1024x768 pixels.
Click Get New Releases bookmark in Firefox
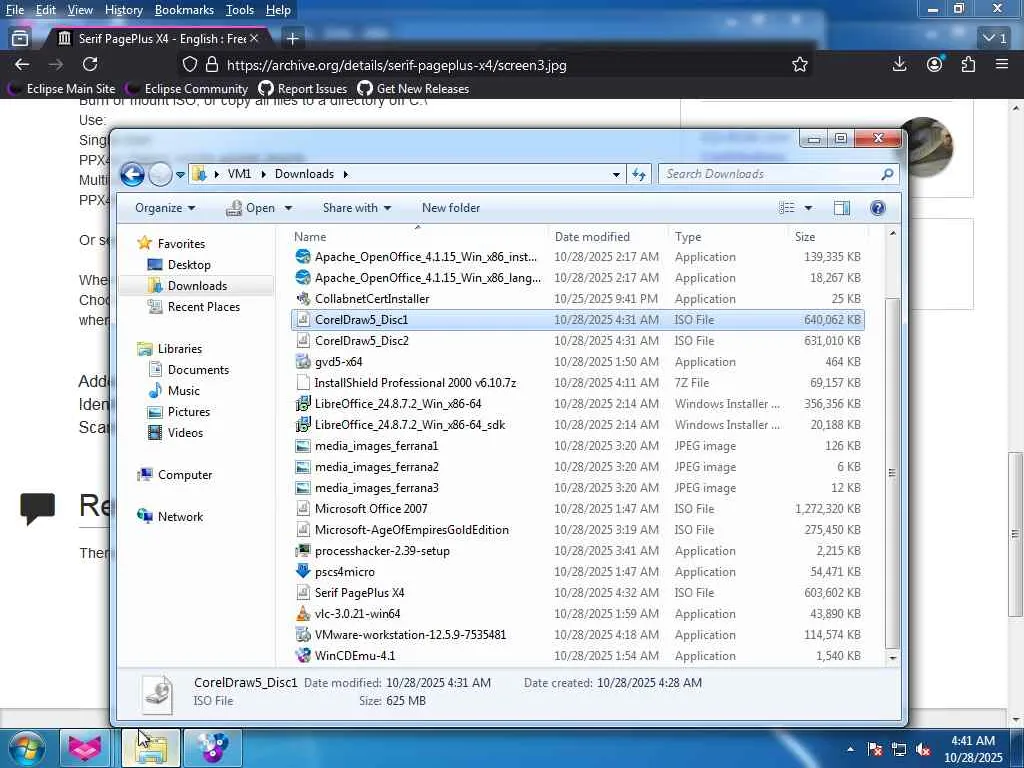point(413,88)
